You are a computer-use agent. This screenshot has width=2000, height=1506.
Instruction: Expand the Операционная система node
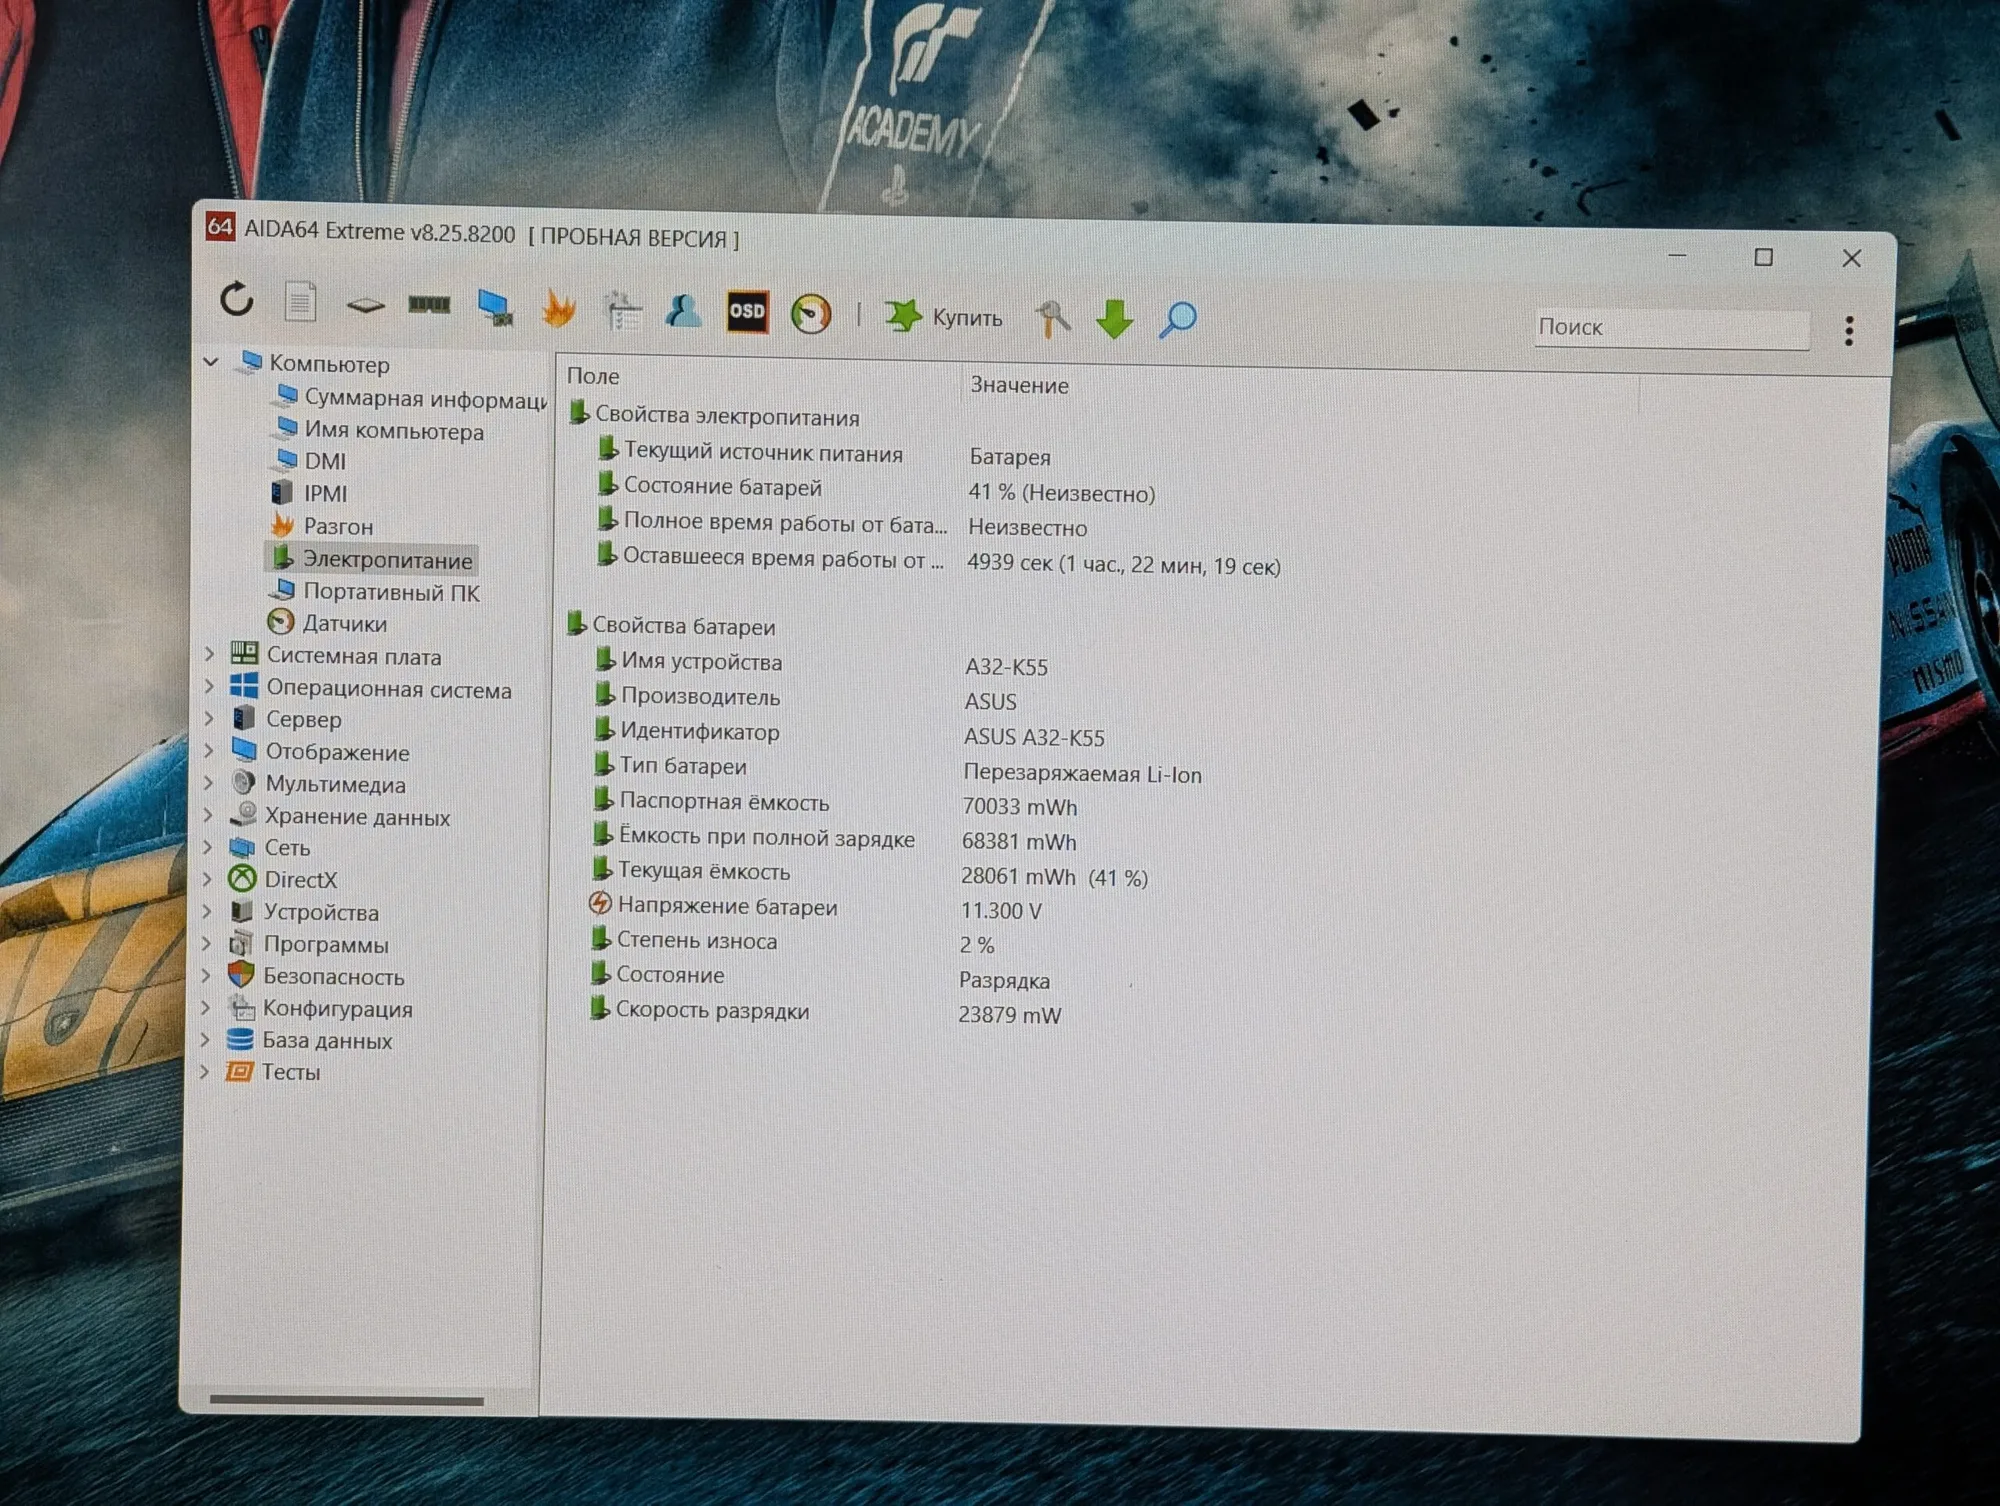tap(208, 687)
